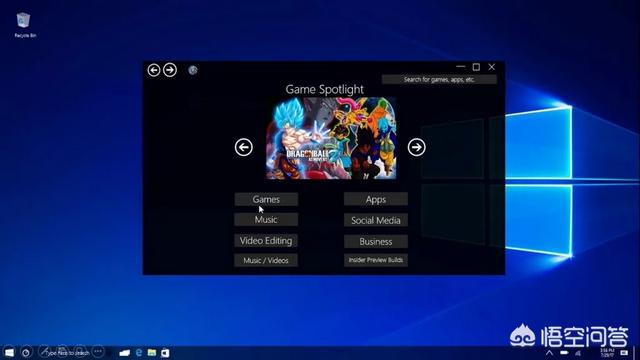Screen dimensions: 640x360
Task: Open the Music / Videos category
Action: (x=266, y=260)
